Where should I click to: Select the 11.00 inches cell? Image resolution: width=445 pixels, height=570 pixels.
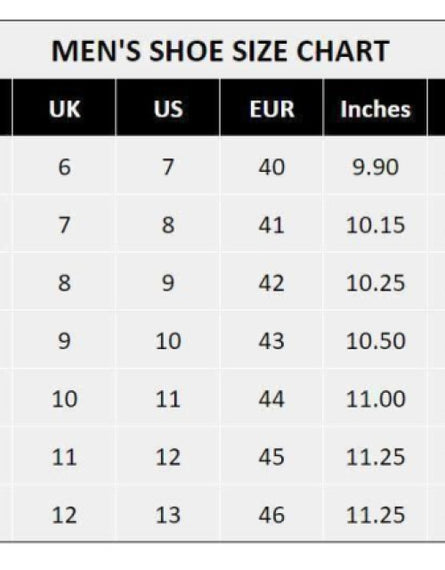[375, 398]
